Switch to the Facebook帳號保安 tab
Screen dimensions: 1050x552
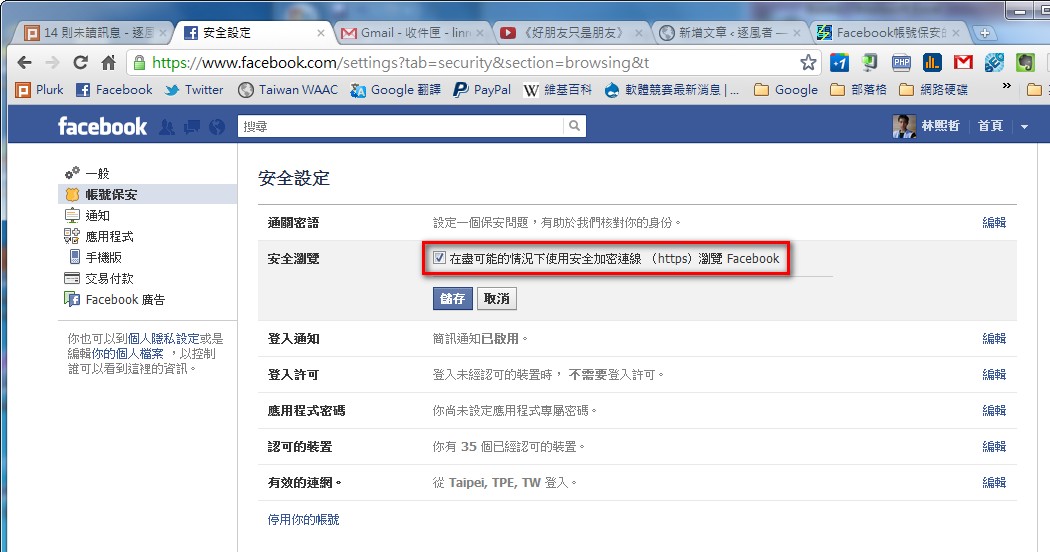point(887,33)
